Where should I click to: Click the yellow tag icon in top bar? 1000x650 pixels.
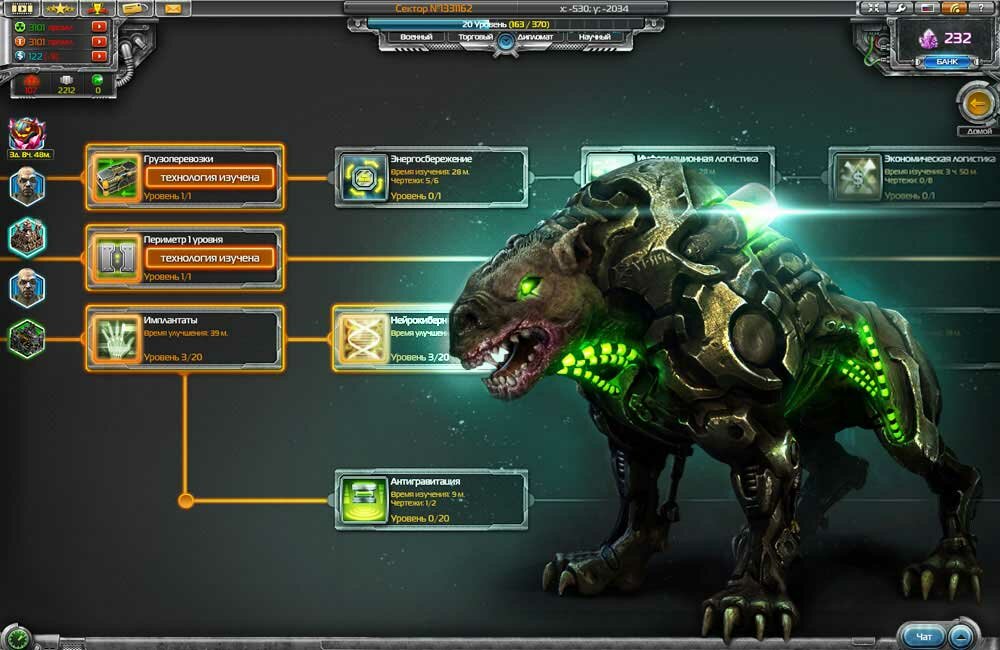tap(134, 9)
